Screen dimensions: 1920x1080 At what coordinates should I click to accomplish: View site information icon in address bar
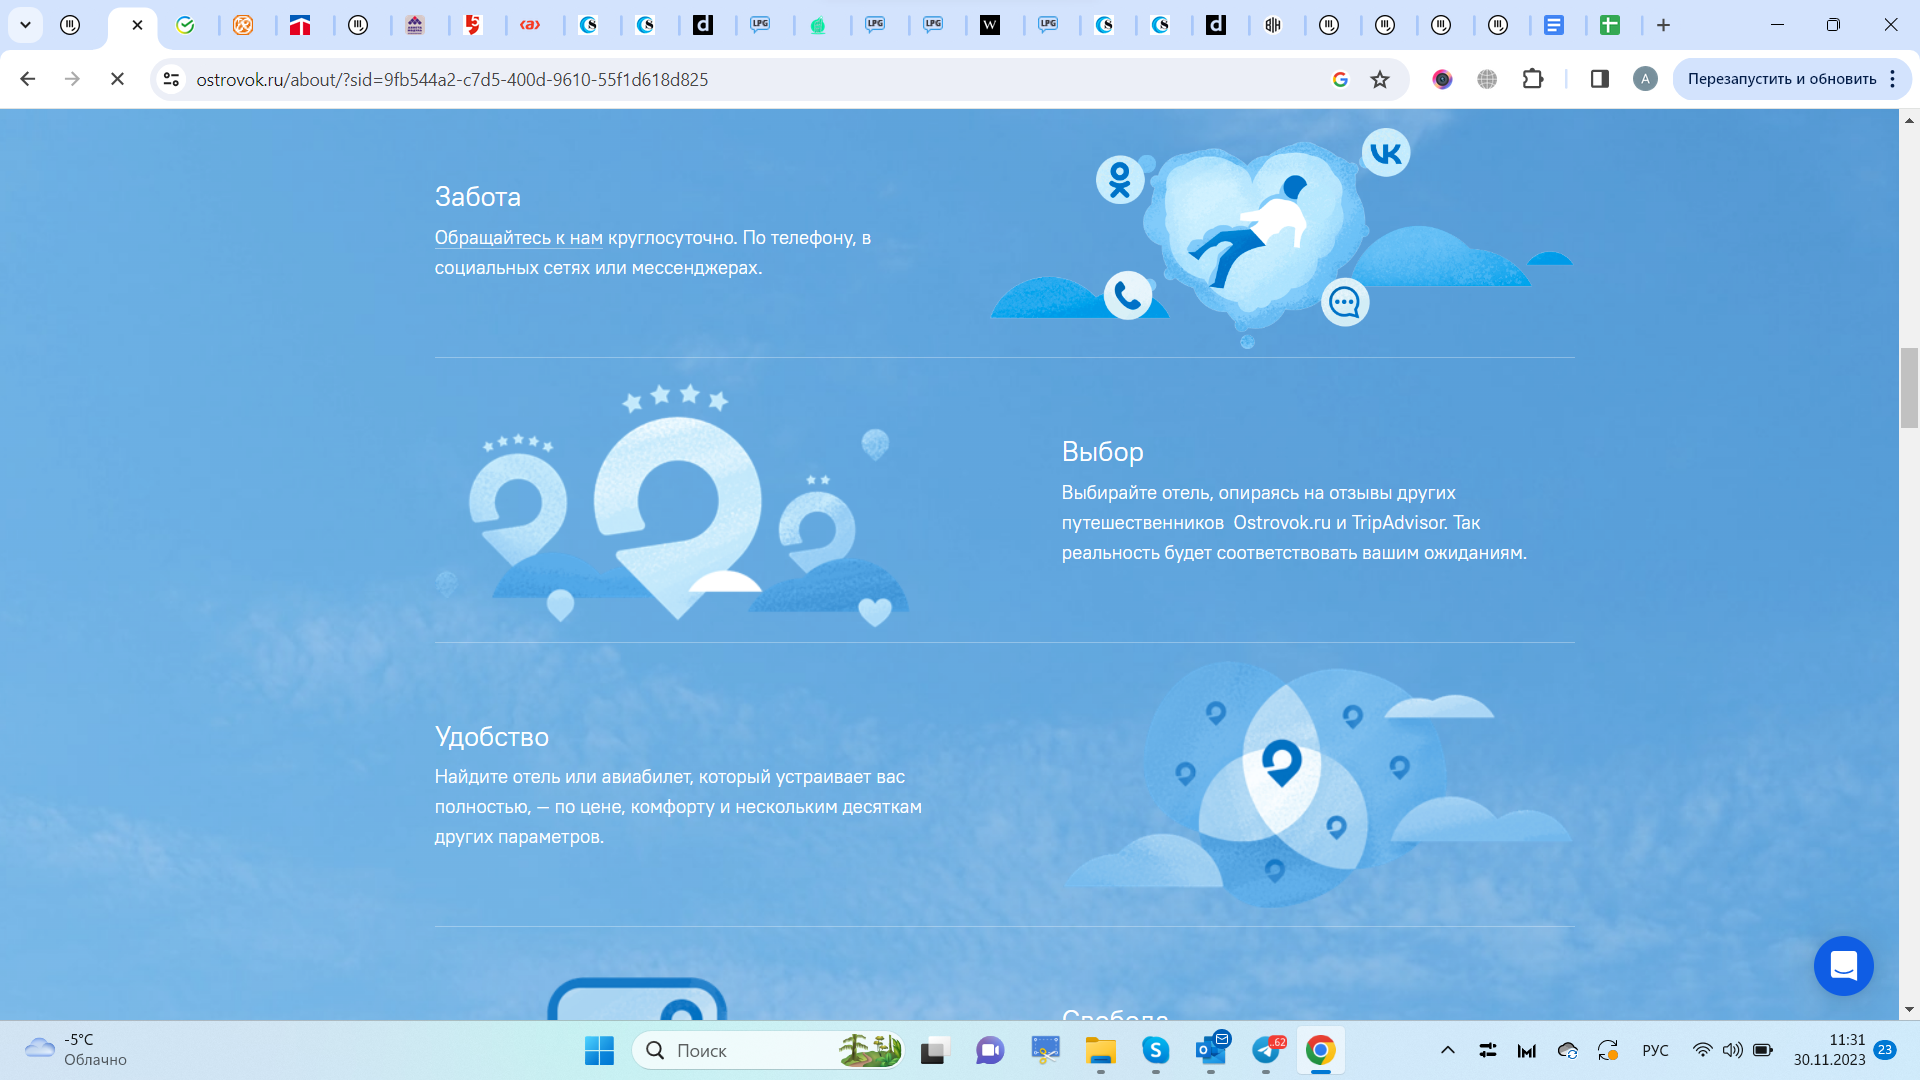pos(172,79)
